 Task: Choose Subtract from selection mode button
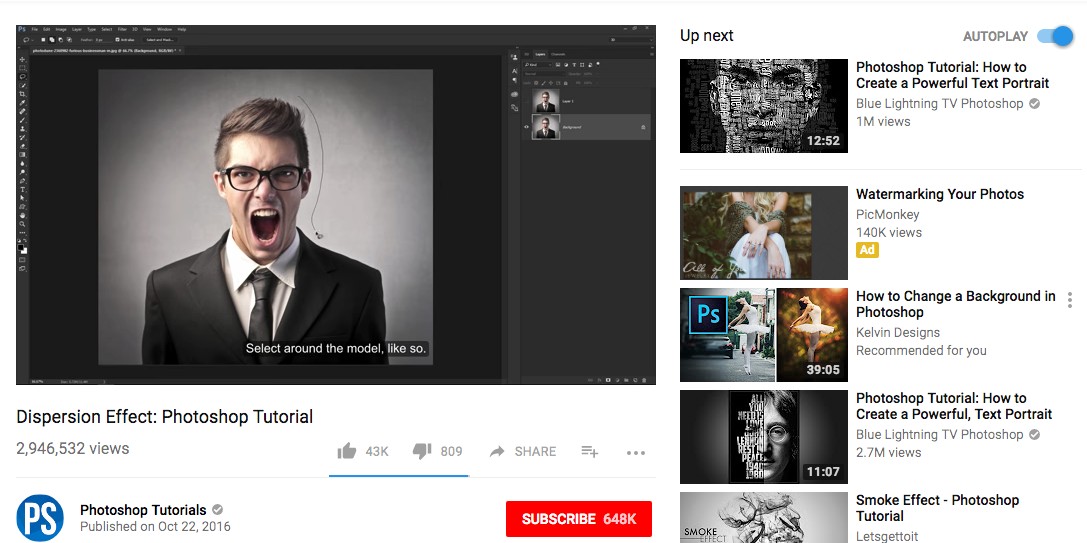(x=60, y=40)
